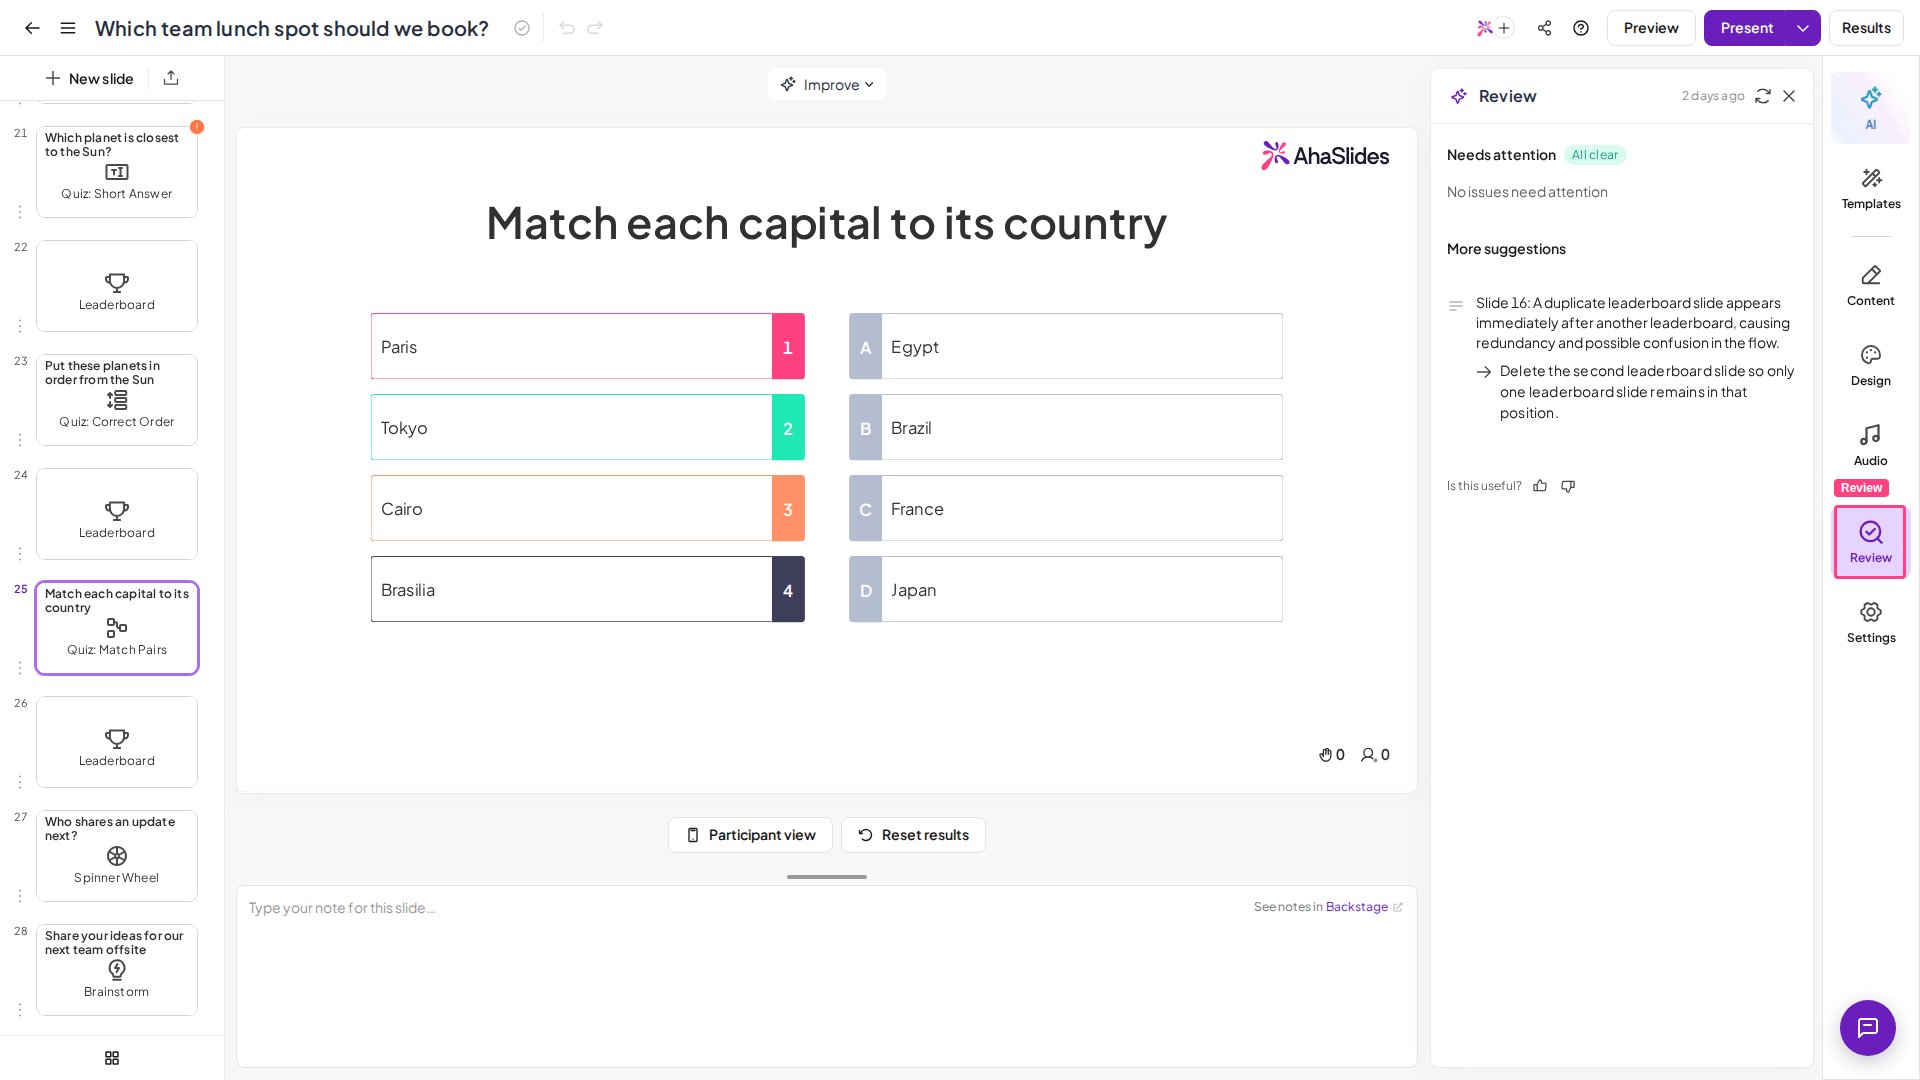Open the chat support bubble
This screenshot has width=1920, height=1080.
coord(1867,1027)
